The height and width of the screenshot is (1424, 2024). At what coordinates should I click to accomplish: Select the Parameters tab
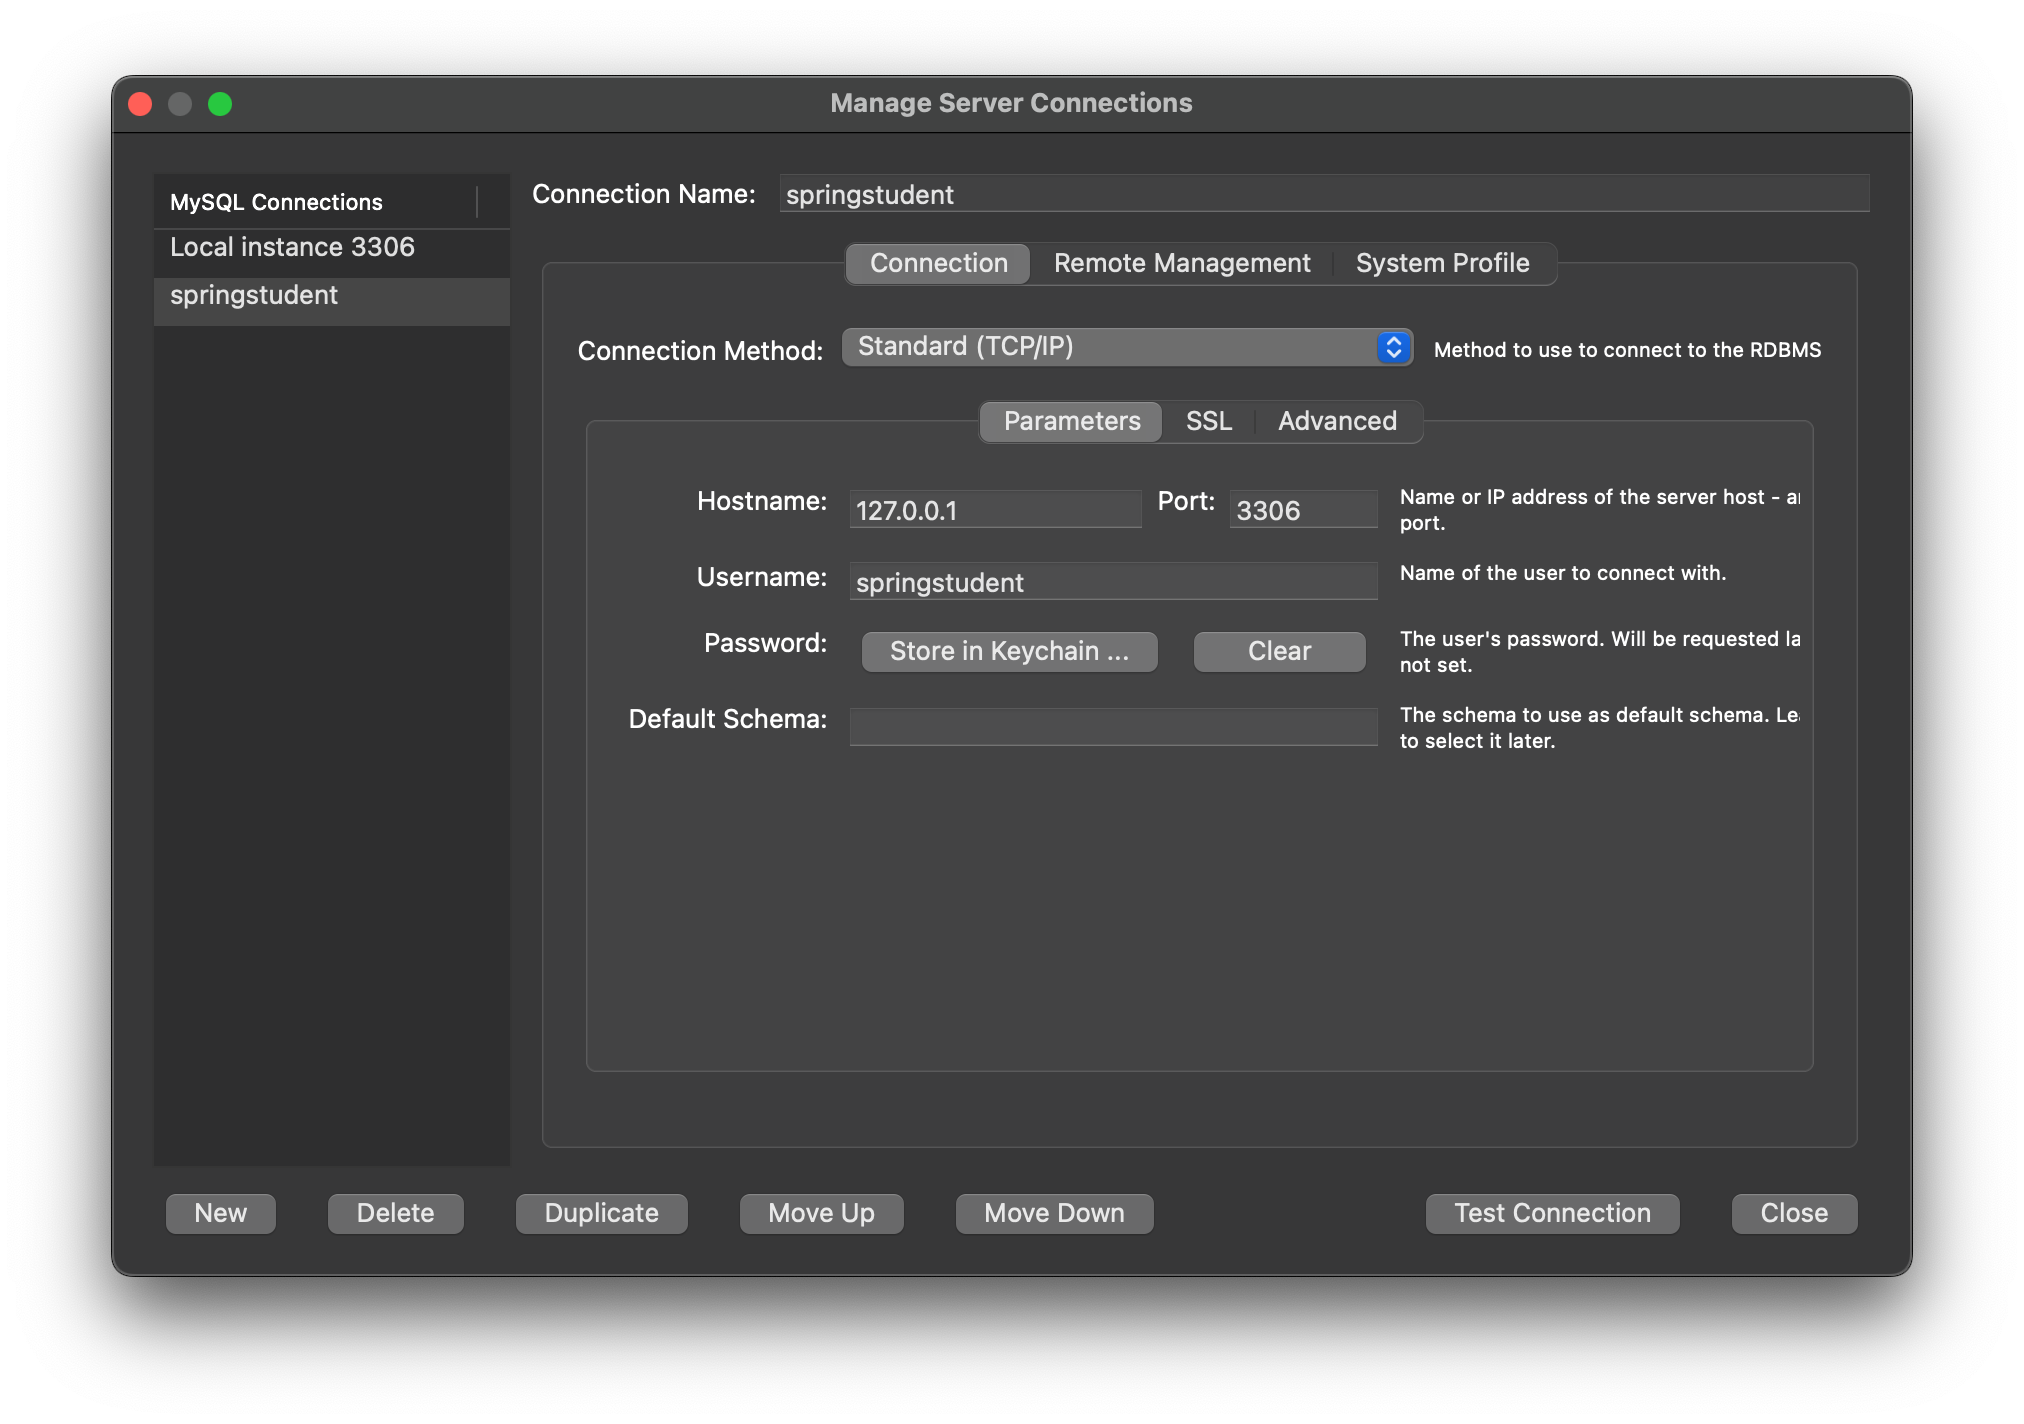click(1071, 421)
